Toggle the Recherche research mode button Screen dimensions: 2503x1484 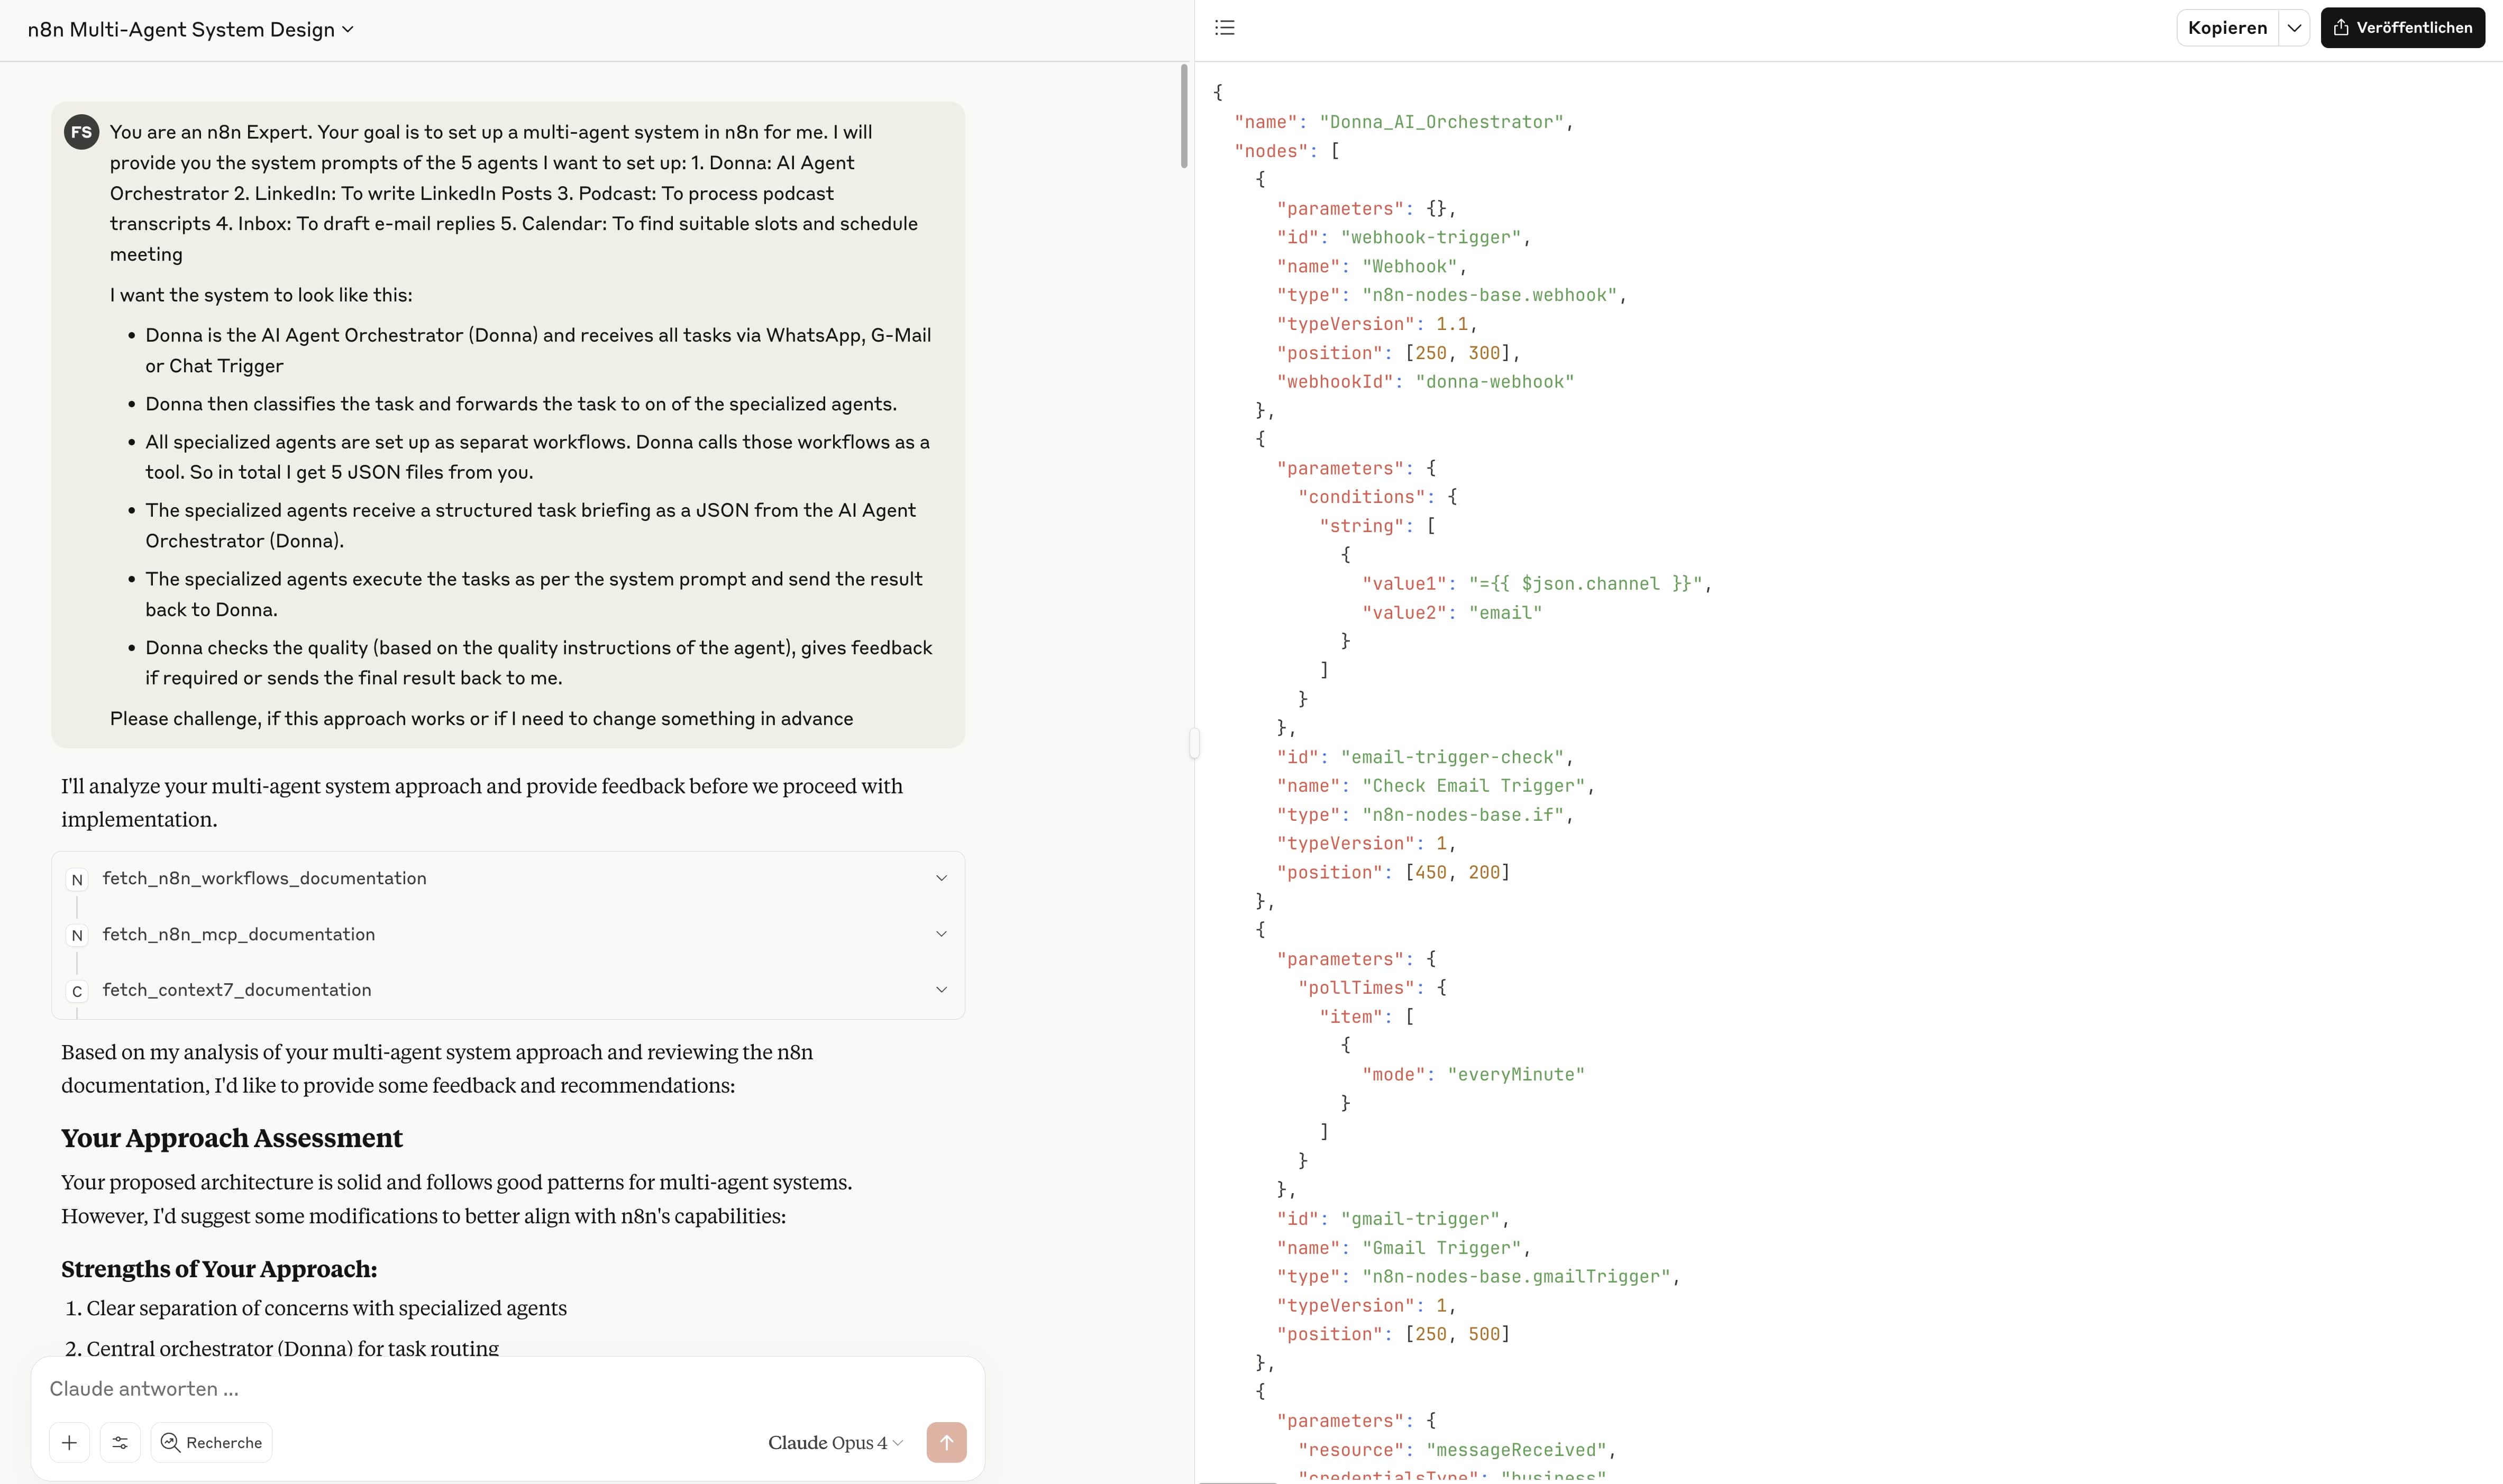[212, 1442]
